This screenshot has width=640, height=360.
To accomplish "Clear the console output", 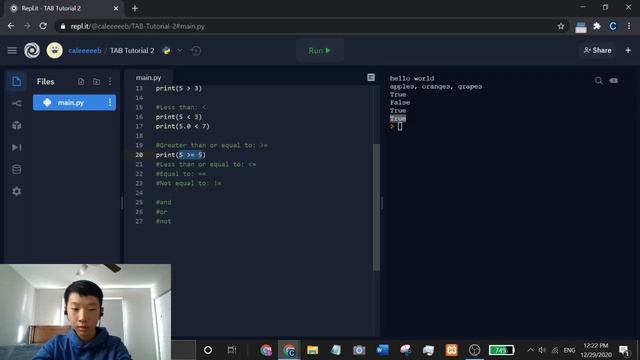I will [613, 81].
